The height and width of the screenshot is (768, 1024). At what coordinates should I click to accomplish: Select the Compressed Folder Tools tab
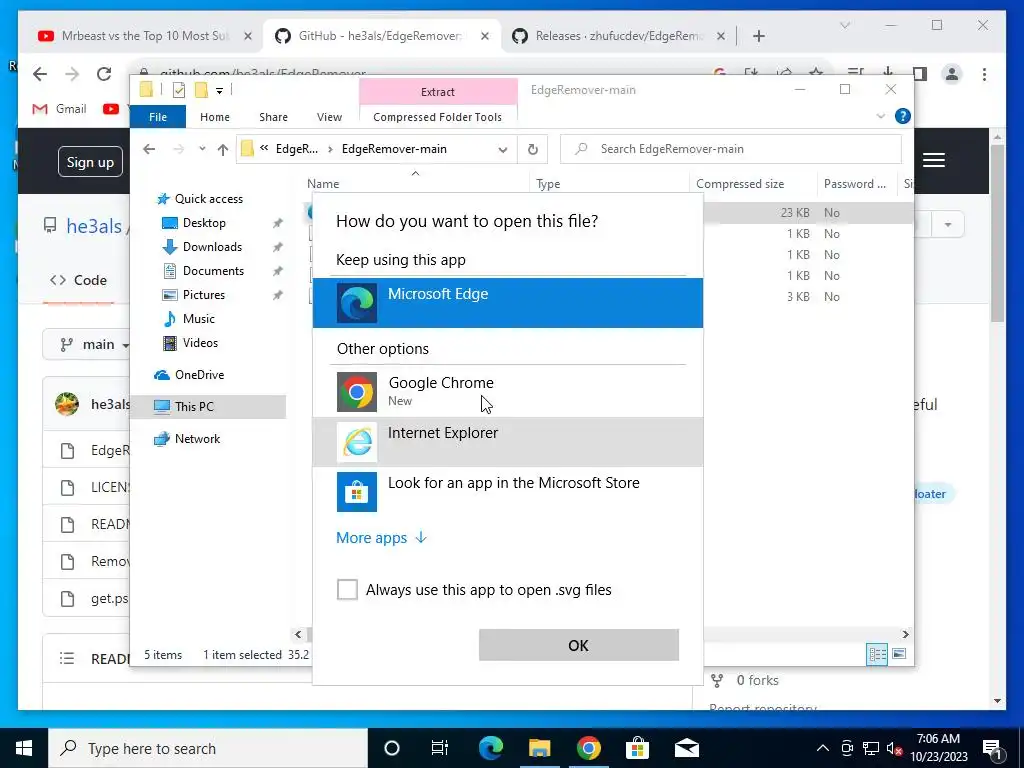point(438,117)
